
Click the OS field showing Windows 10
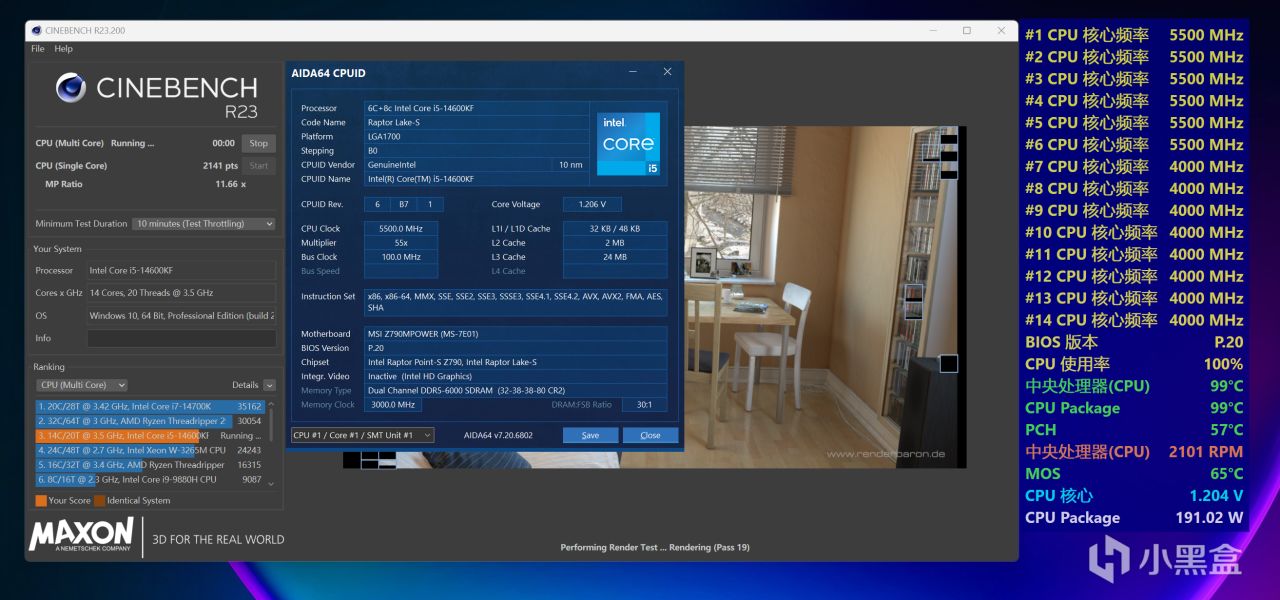(x=181, y=316)
